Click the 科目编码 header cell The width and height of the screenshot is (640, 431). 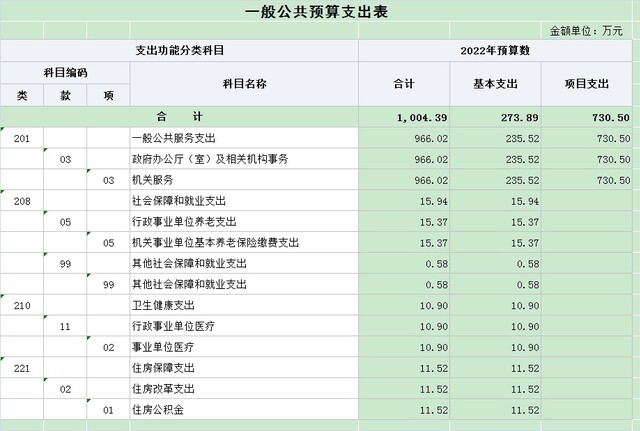(x=65, y=73)
